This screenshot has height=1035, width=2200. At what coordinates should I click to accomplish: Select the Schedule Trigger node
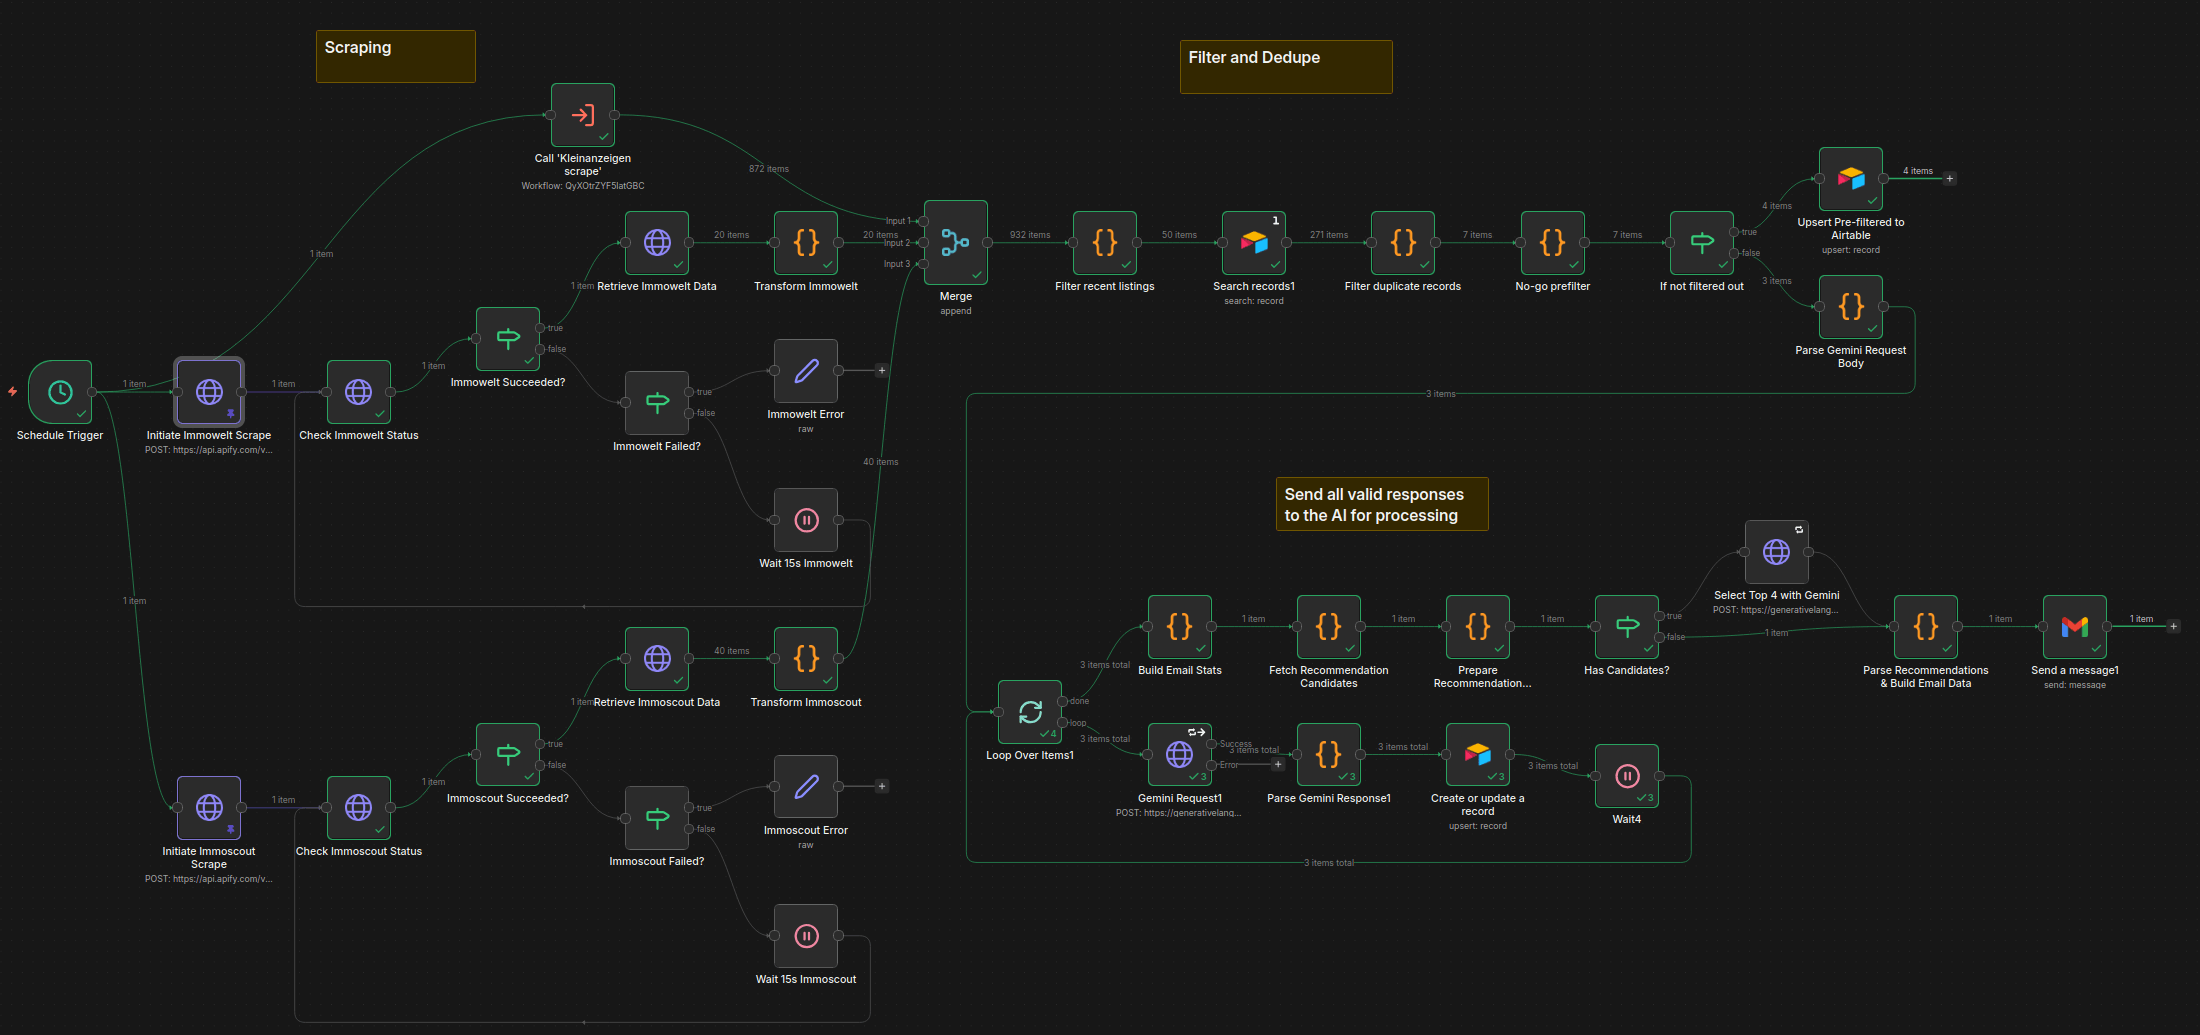[60, 393]
